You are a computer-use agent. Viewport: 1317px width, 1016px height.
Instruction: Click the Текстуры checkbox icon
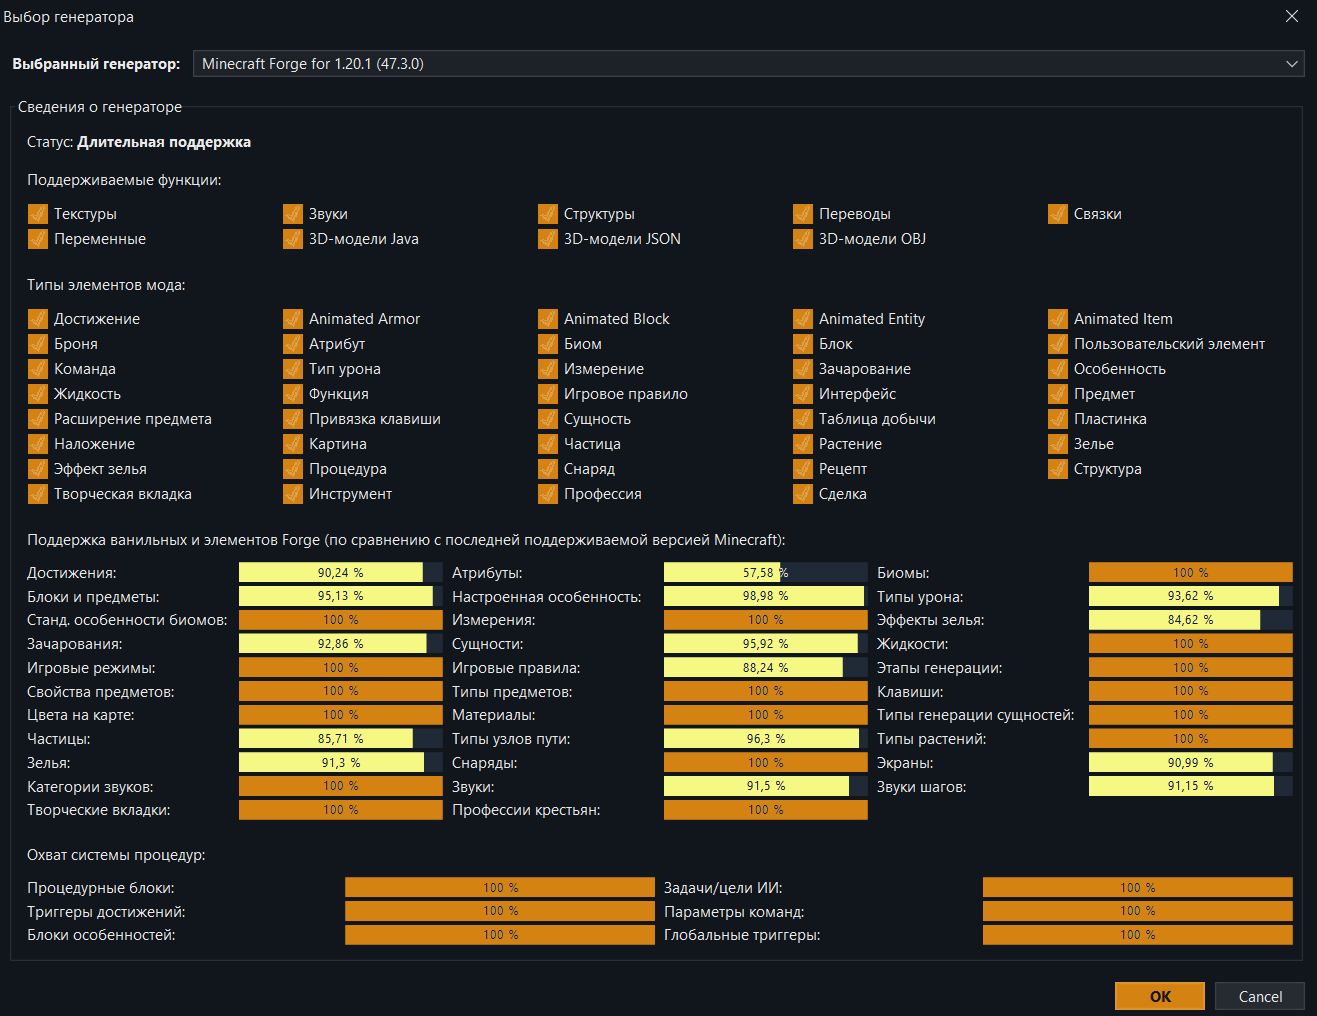(x=38, y=214)
